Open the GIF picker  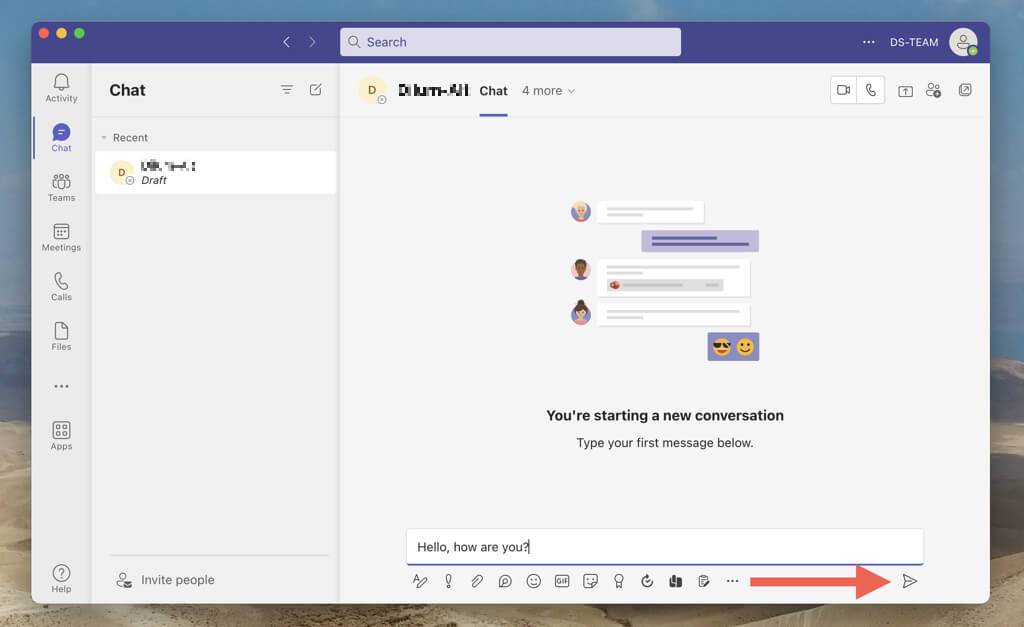(x=562, y=581)
